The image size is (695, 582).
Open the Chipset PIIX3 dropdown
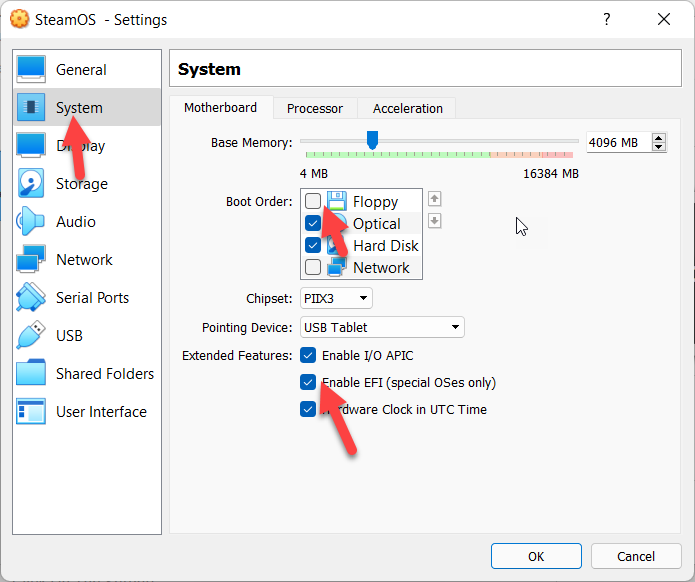[336, 298]
